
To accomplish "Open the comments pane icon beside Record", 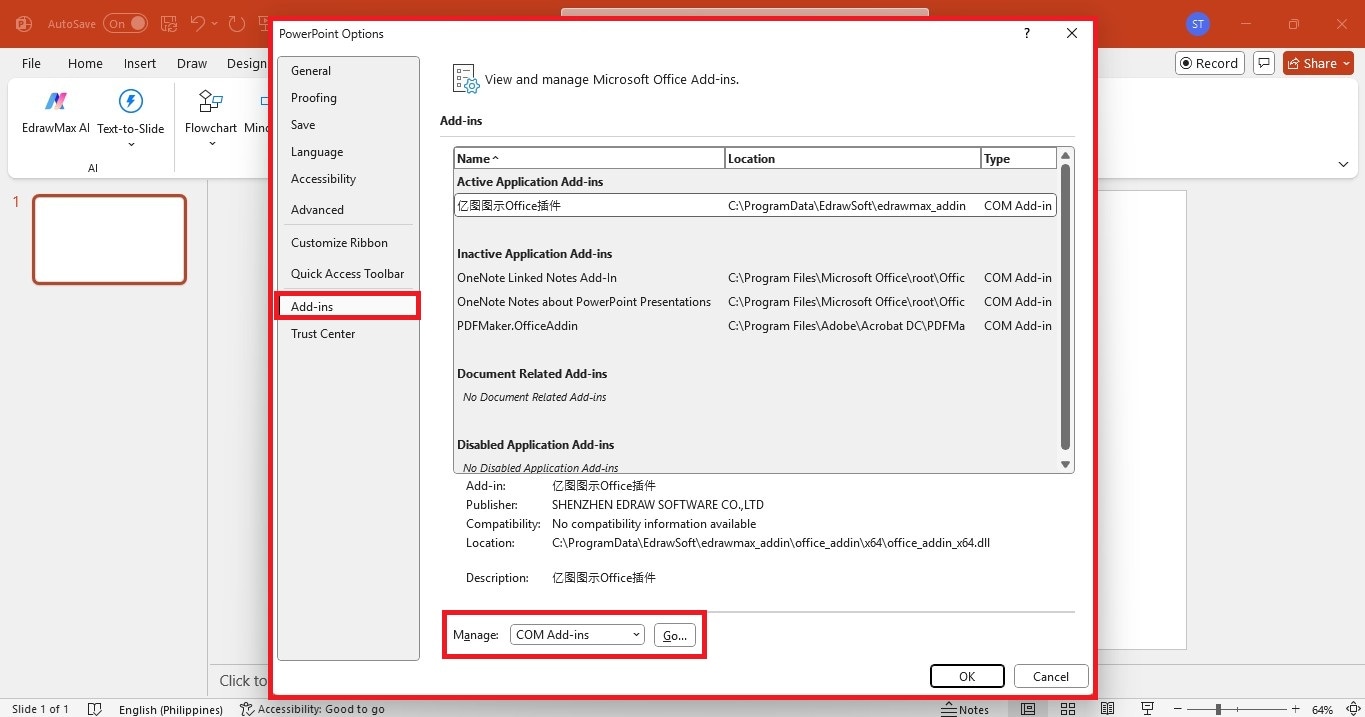I will coord(1264,63).
